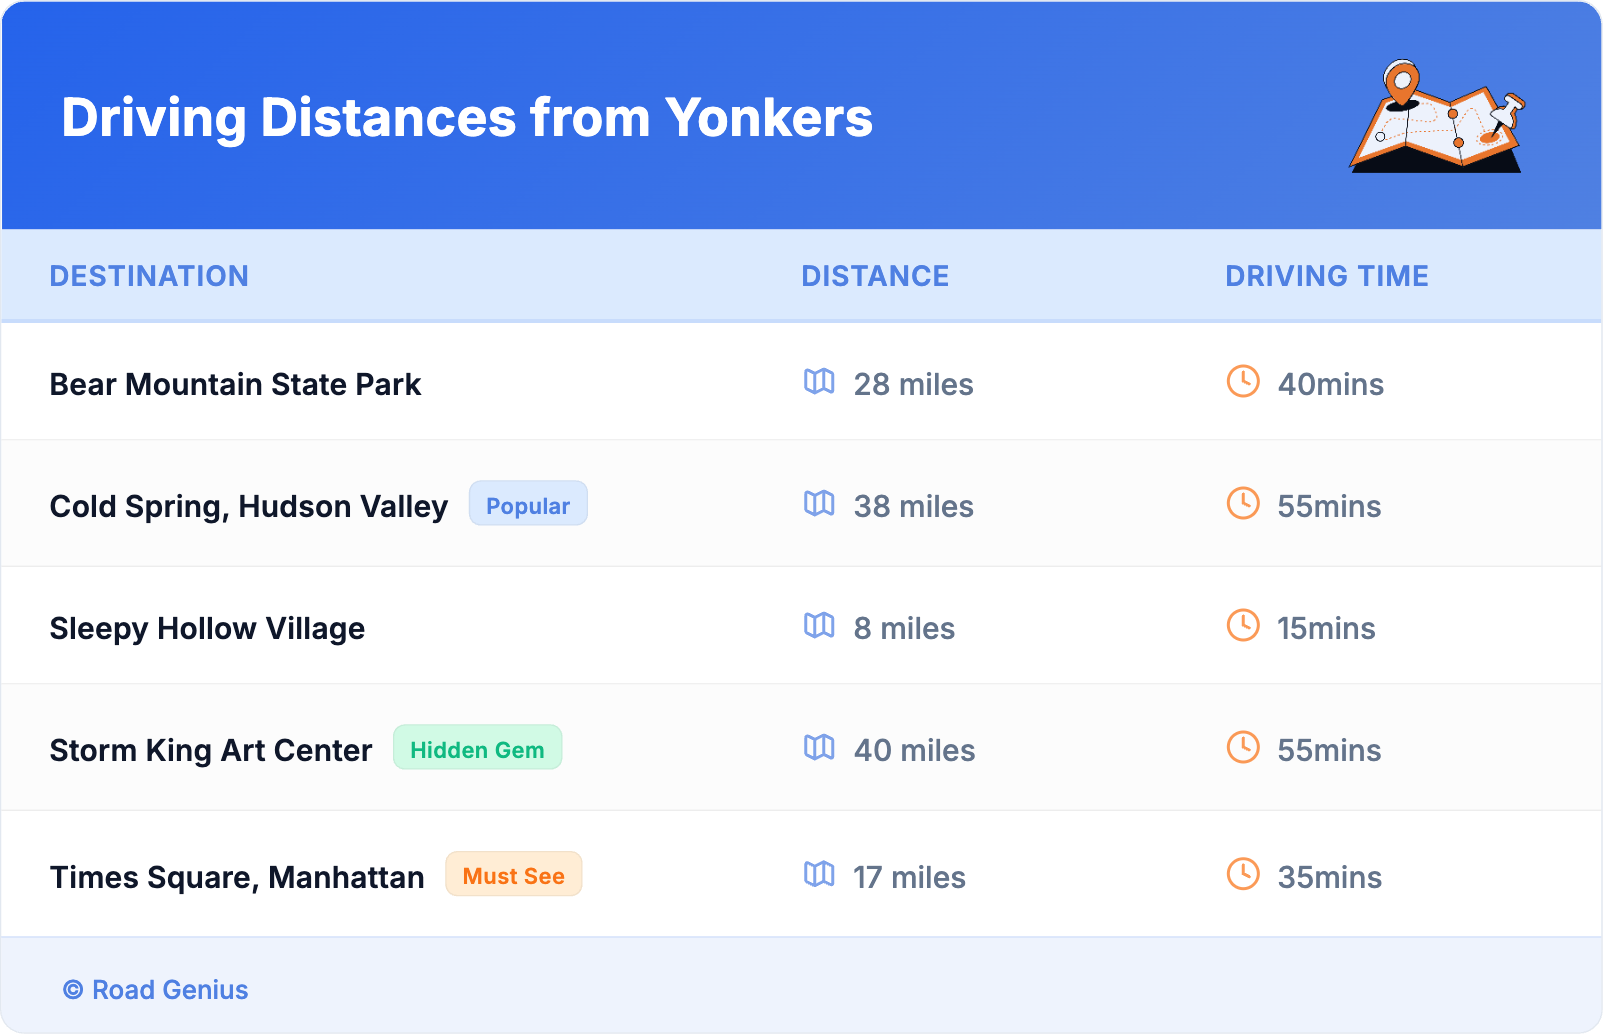This screenshot has height=1034, width=1604.
Task: Select the Hidden Gem badge
Action: pos(477,749)
